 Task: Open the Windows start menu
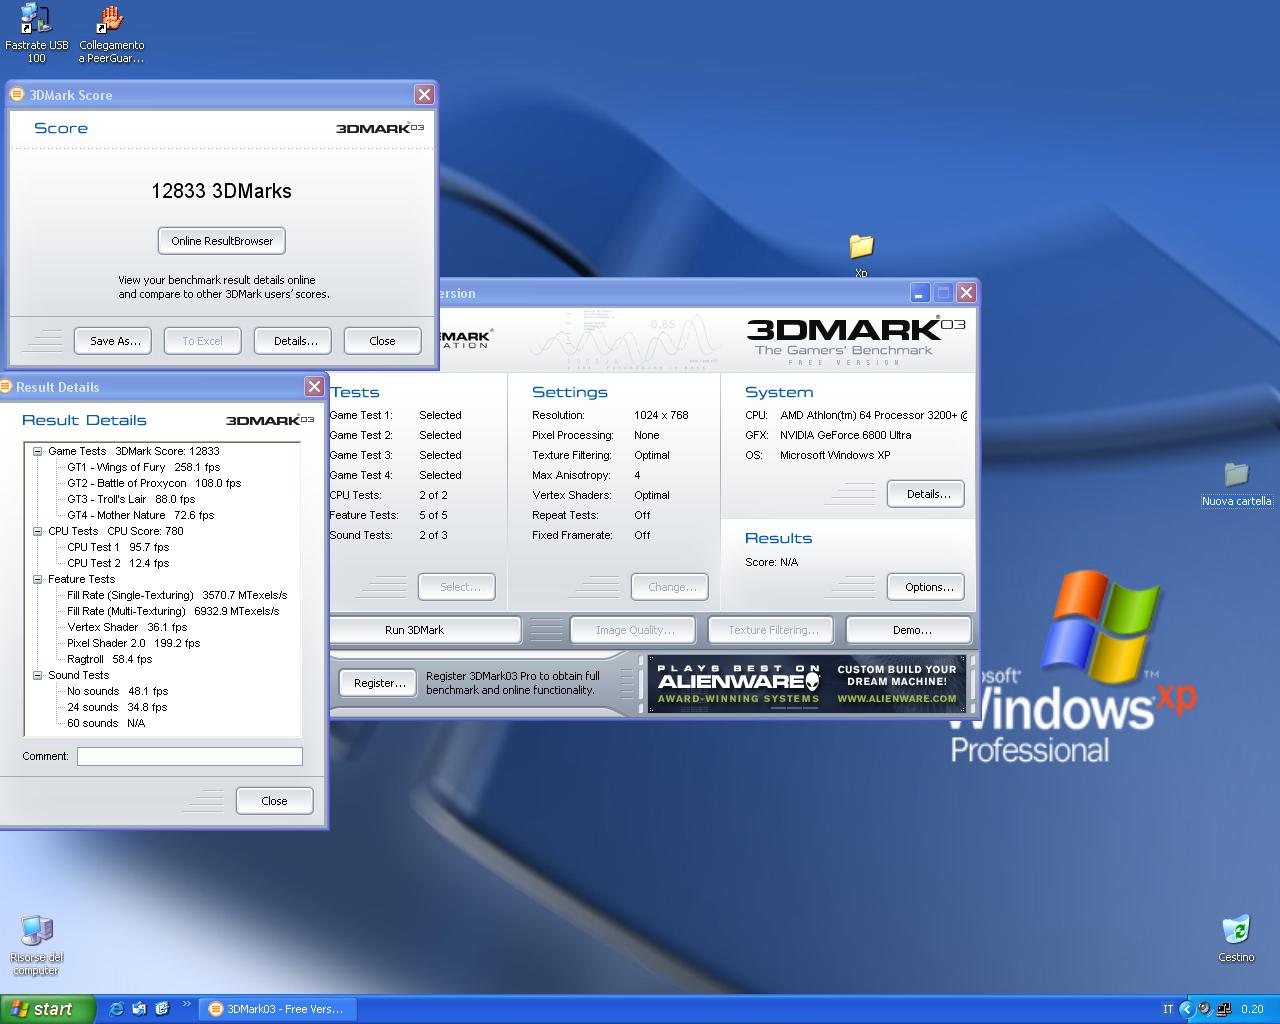(47, 1009)
